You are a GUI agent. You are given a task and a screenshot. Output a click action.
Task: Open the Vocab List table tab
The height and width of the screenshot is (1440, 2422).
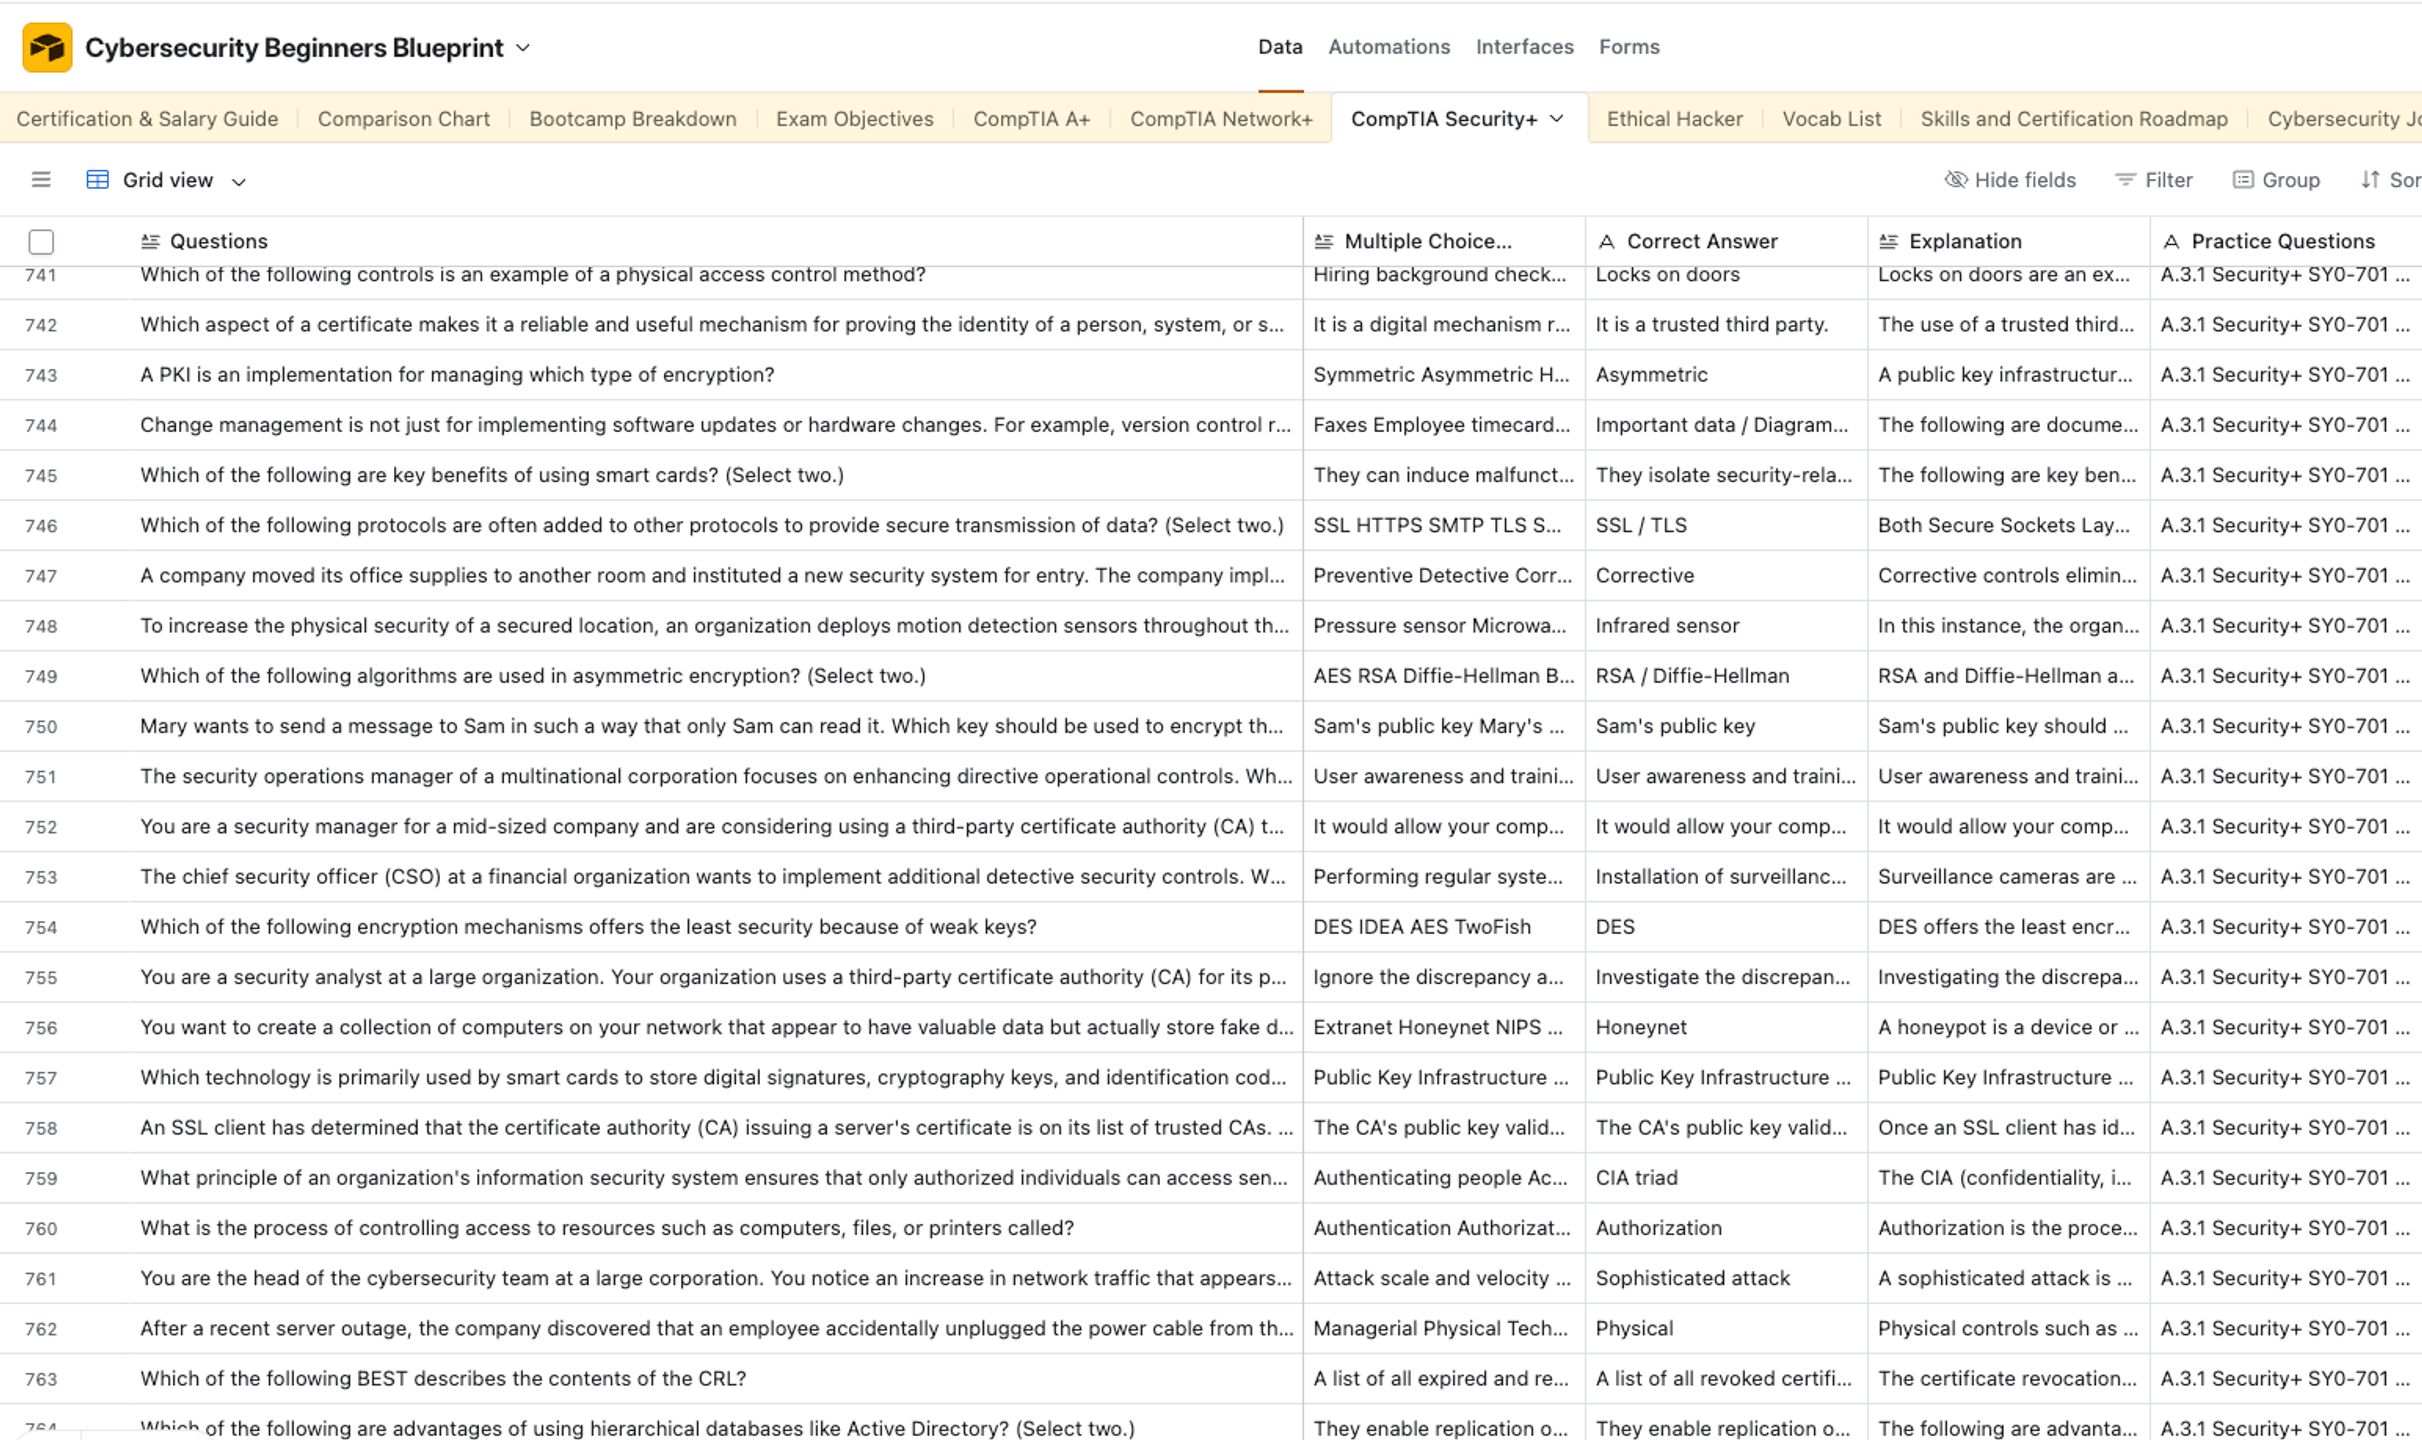coord(1832,119)
